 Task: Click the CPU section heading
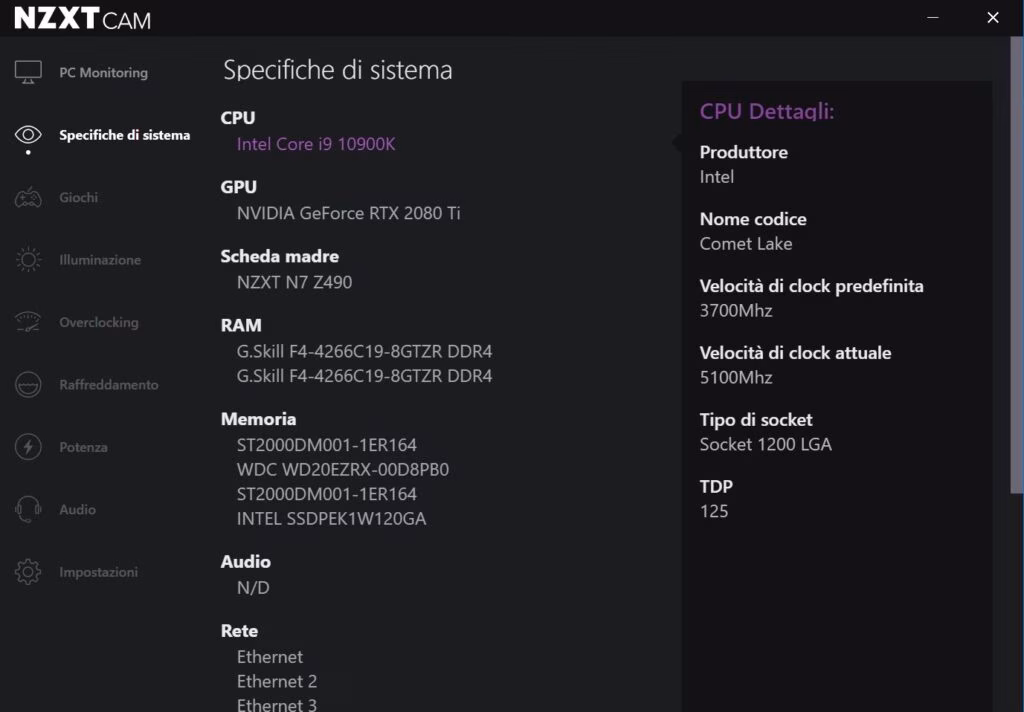pyautogui.click(x=238, y=118)
